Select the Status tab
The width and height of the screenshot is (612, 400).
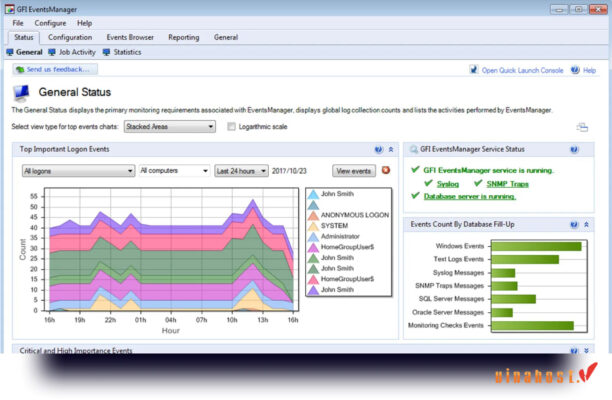pyautogui.click(x=23, y=37)
